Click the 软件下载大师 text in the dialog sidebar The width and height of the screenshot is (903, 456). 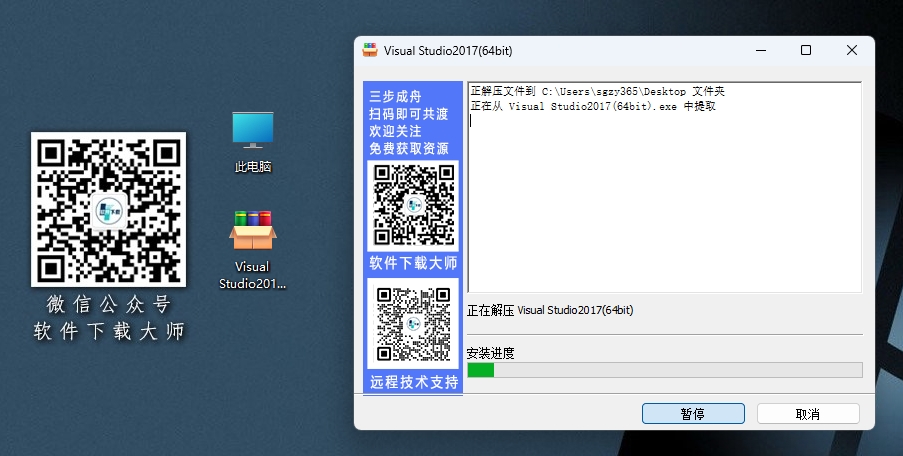point(413,263)
